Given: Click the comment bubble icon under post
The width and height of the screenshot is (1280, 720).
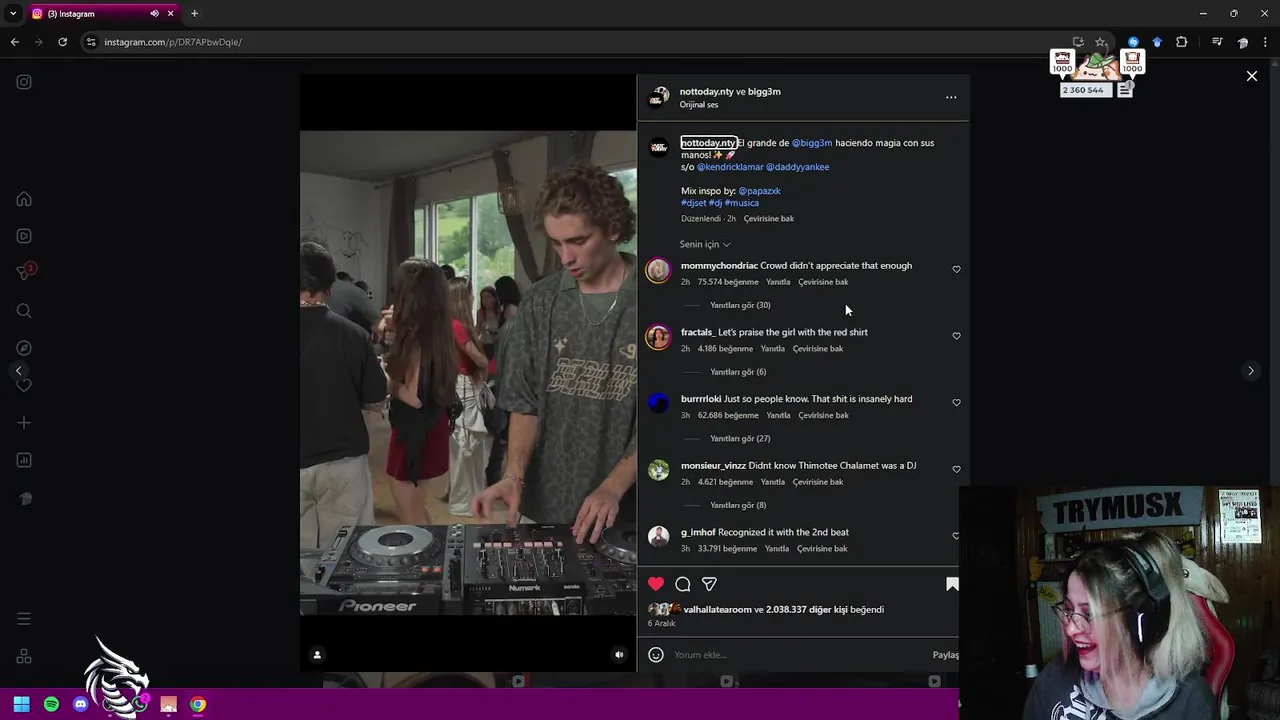Looking at the screenshot, I should 683,584.
